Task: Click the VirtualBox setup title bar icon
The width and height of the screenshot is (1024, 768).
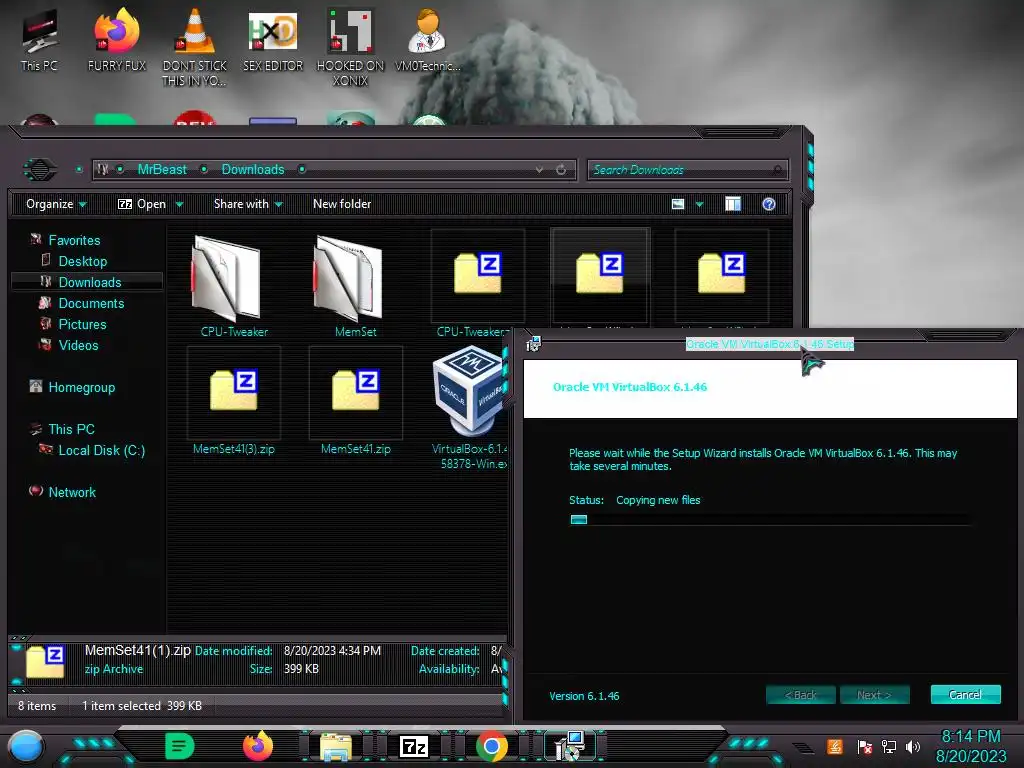Action: (534, 344)
